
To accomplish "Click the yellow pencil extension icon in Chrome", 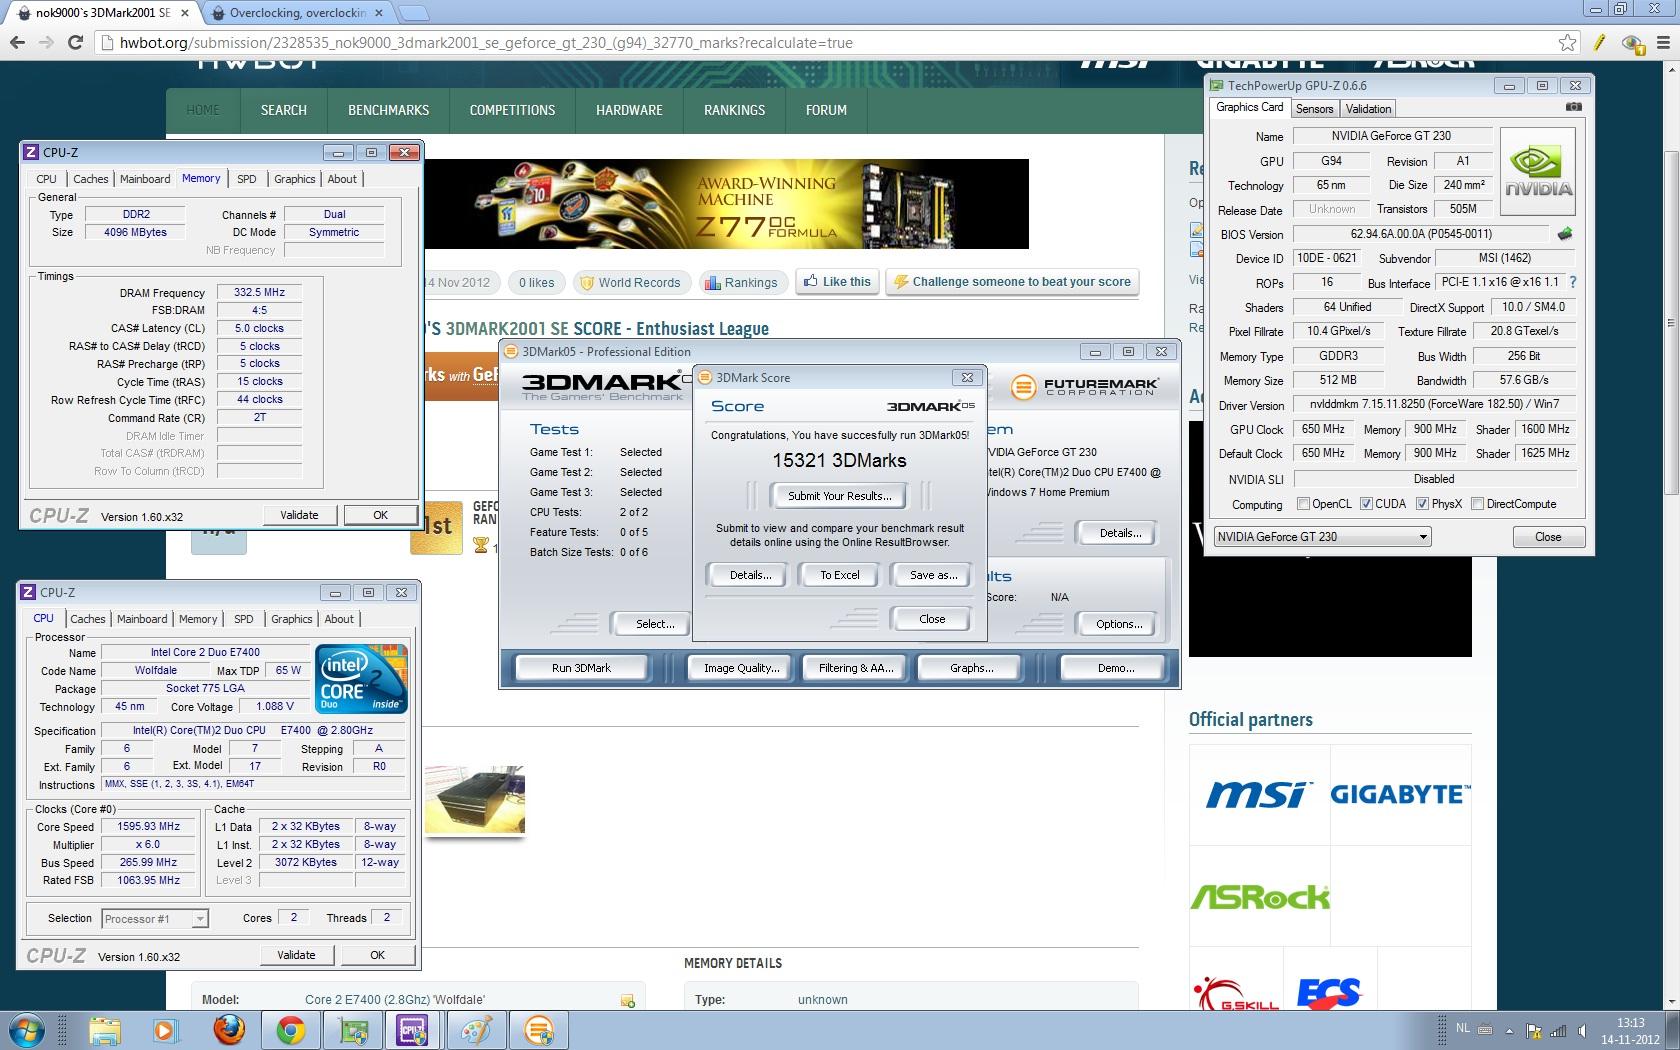I will pos(1600,43).
